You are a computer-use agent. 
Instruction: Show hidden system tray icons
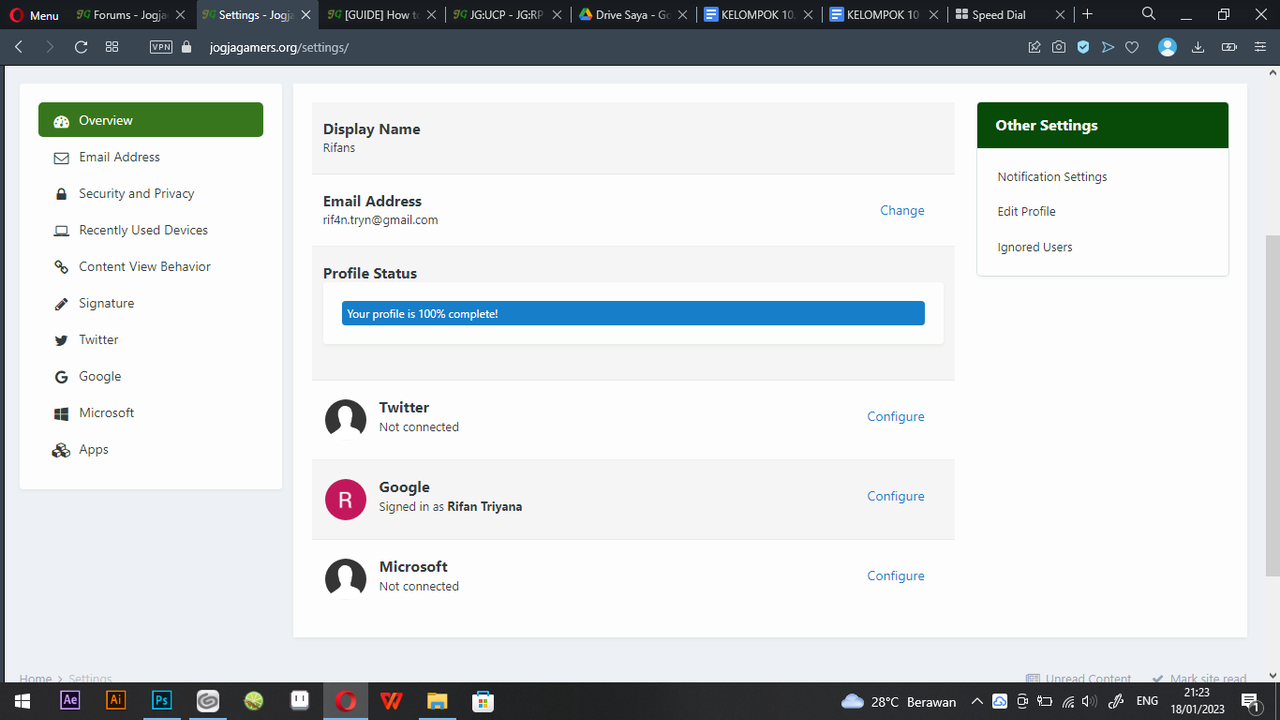[978, 702]
